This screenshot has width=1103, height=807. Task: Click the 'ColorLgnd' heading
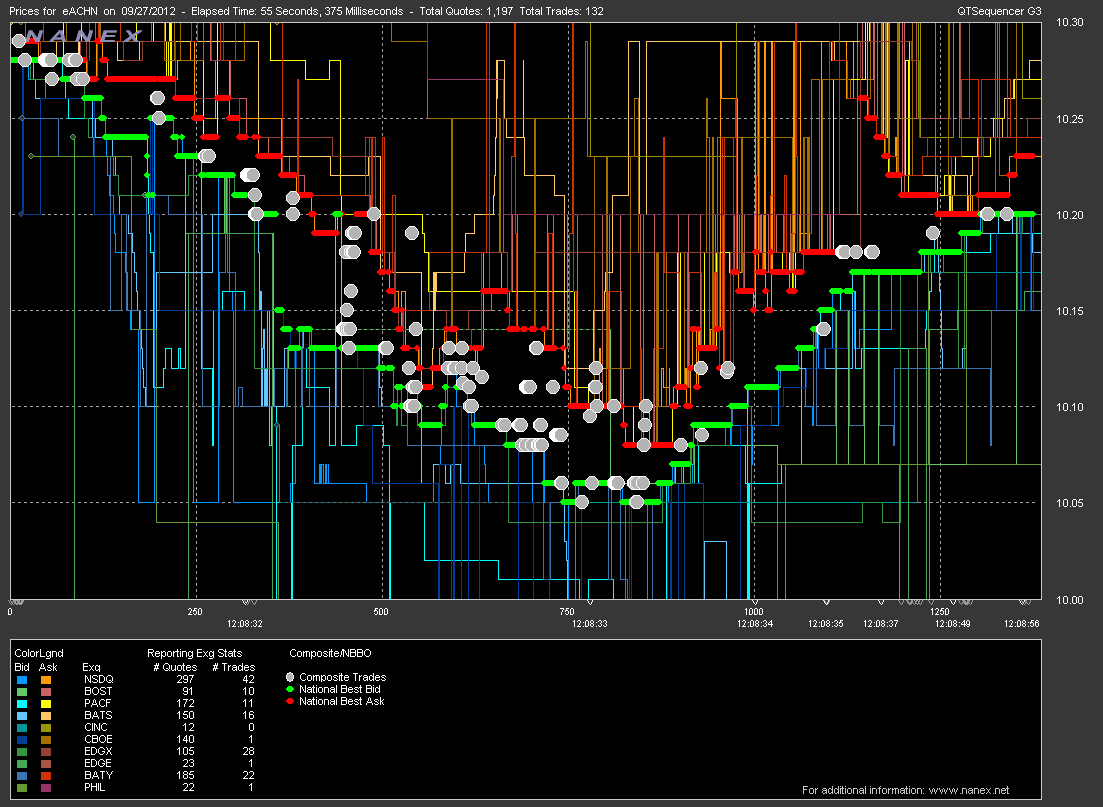tap(39, 653)
